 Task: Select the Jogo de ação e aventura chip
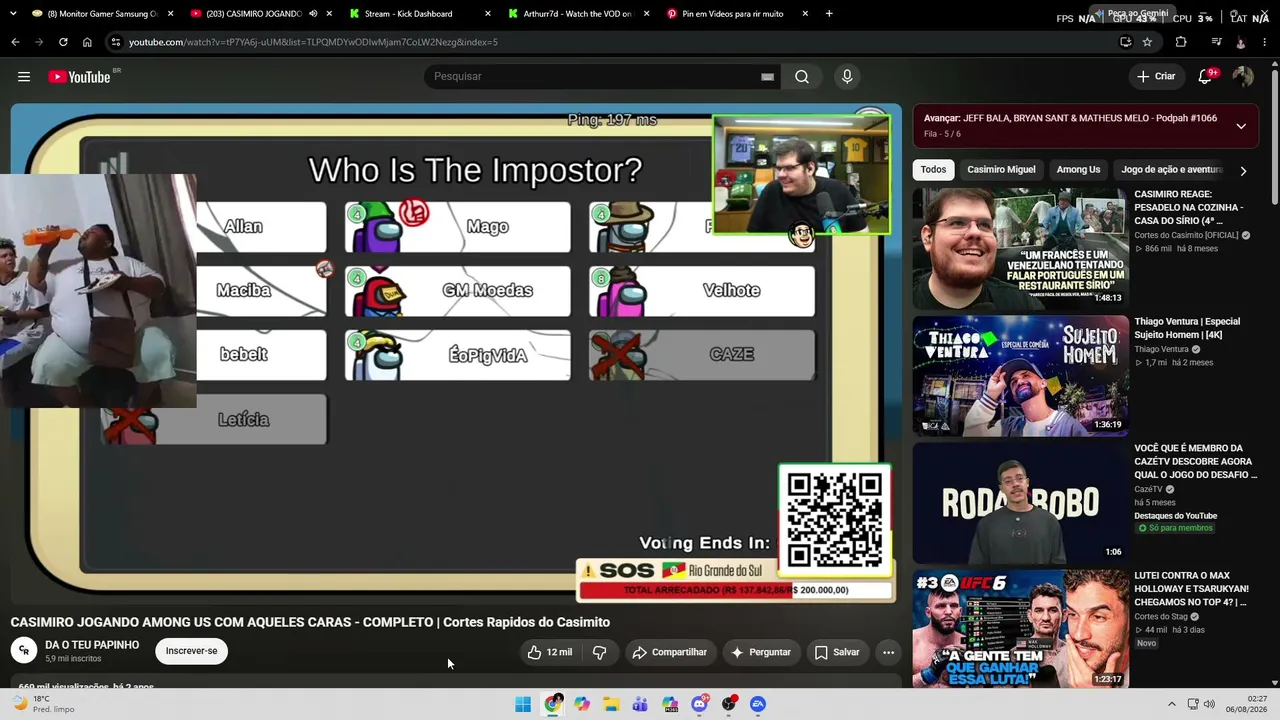1172,170
